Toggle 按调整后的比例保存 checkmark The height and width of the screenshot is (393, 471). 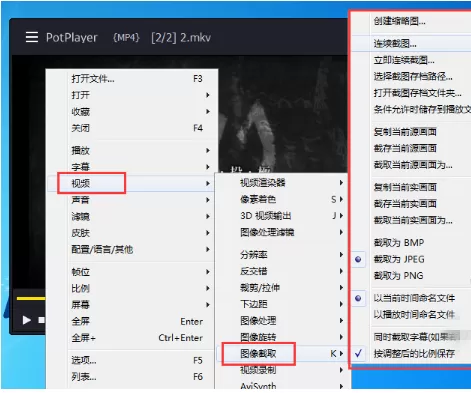pos(411,353)
